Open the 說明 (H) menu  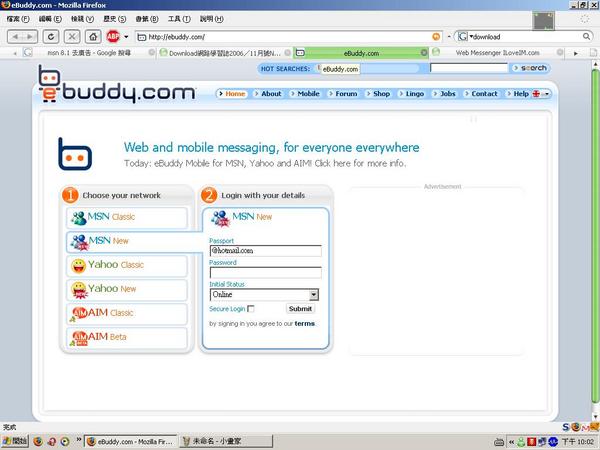[x=212, y=19]
